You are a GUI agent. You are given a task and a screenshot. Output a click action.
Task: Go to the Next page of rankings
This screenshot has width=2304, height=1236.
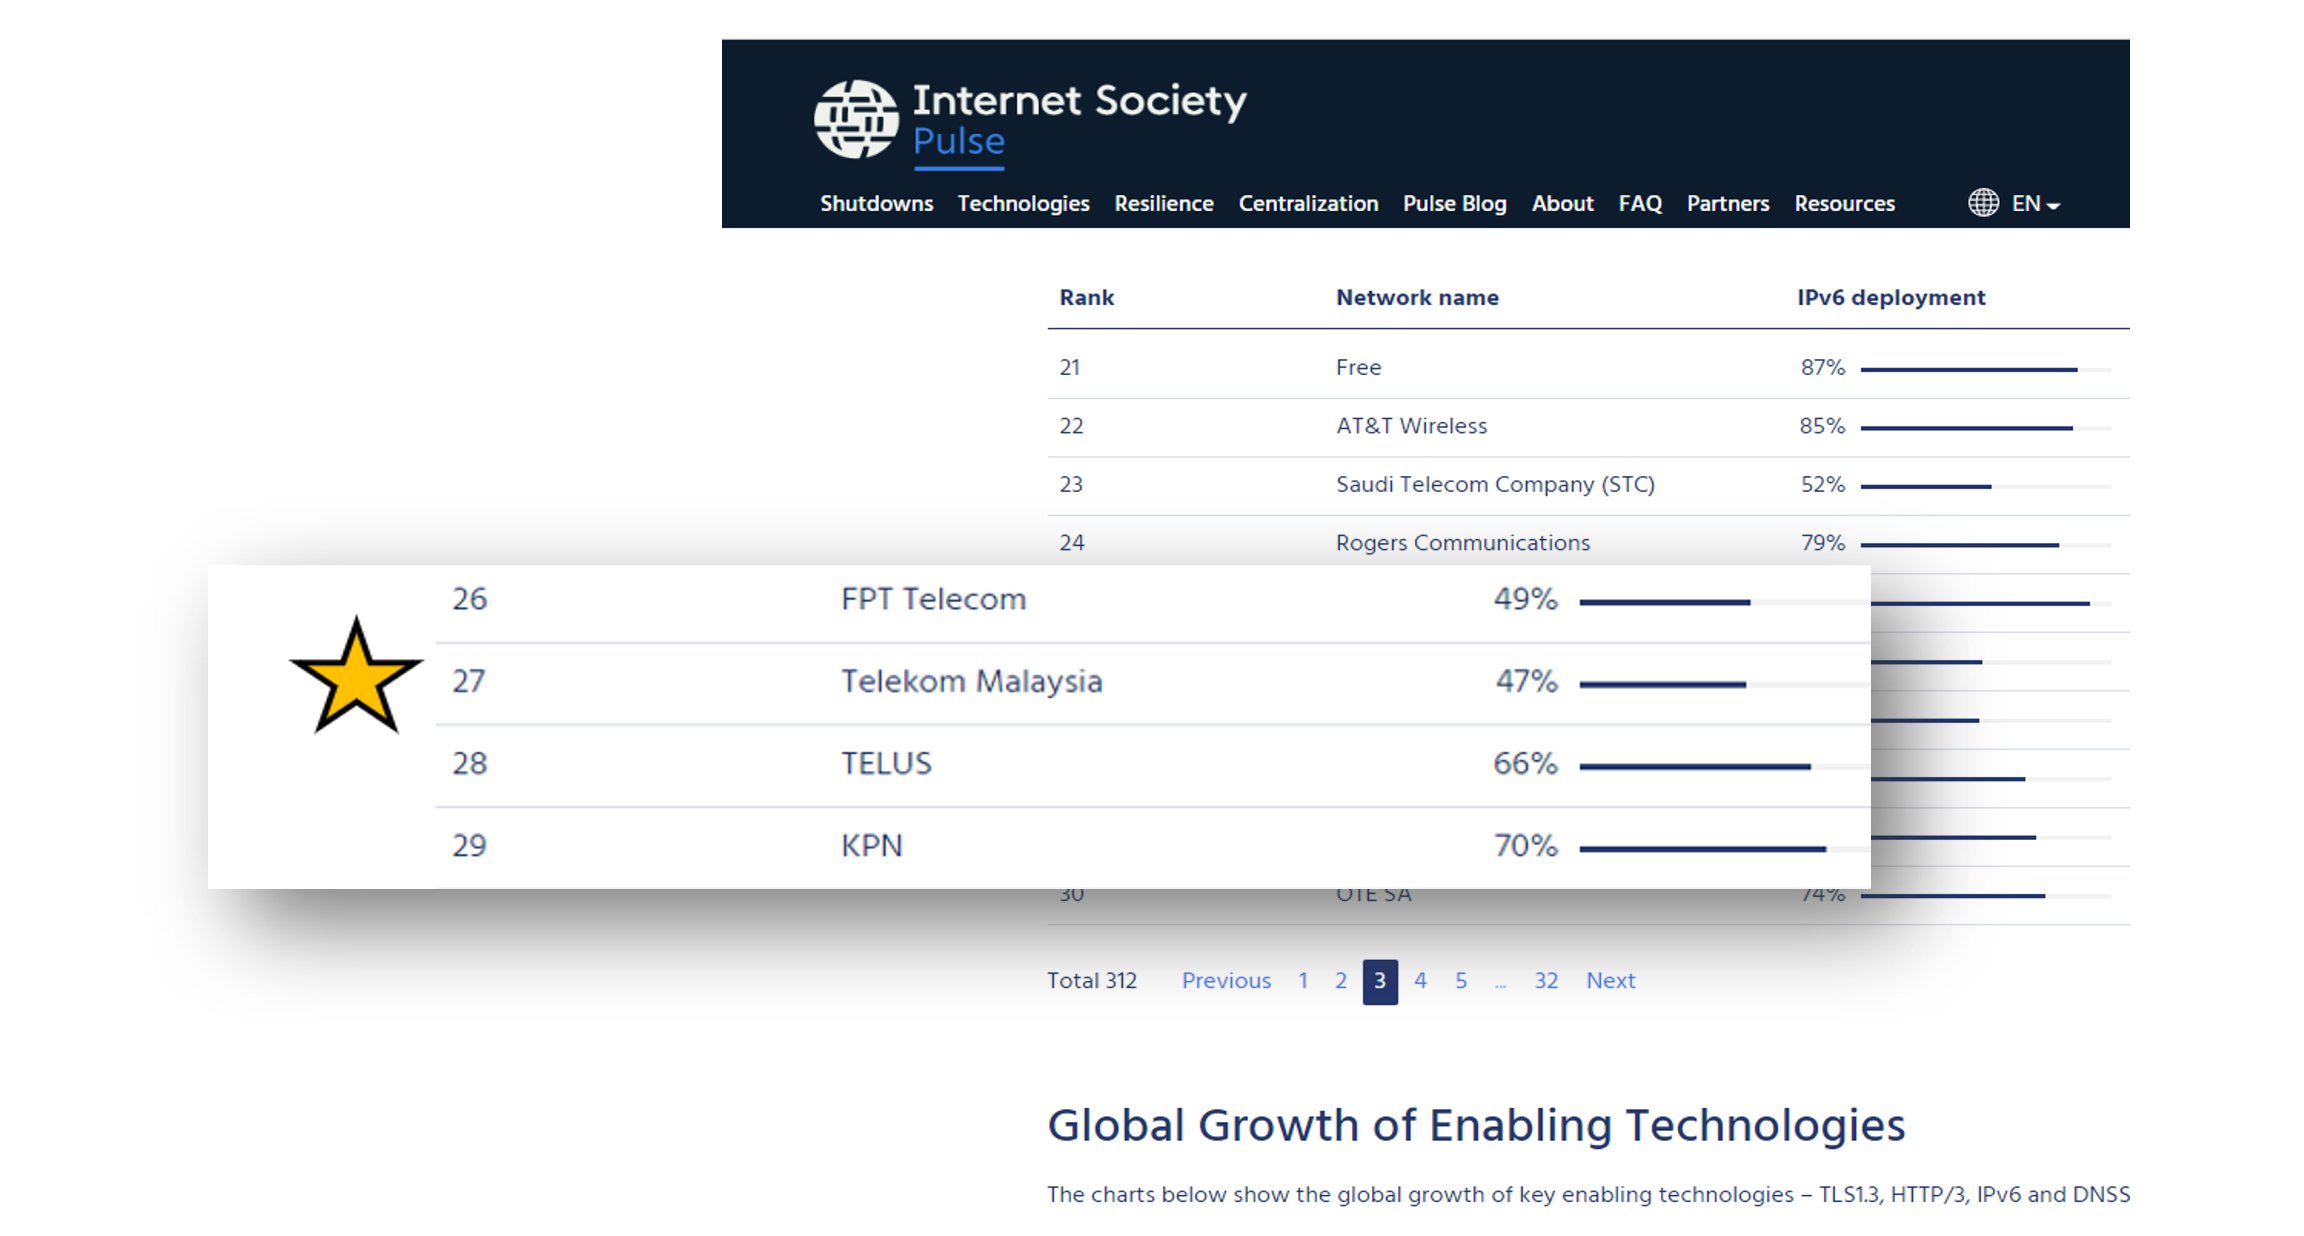(x=1610, y=981)
